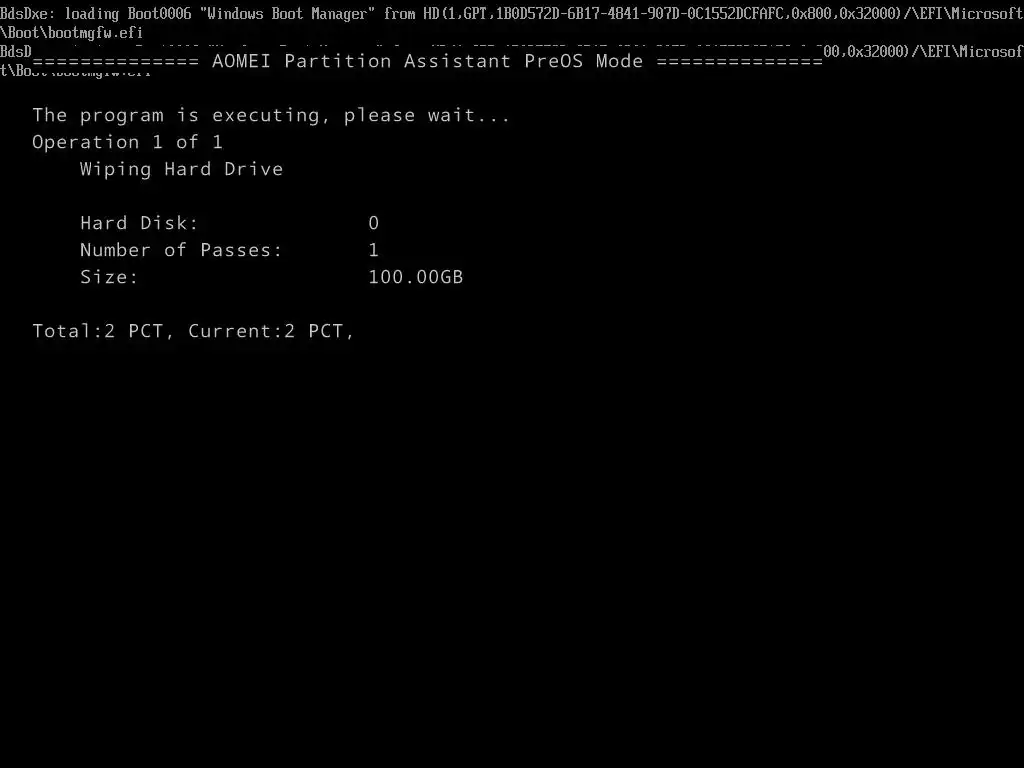Select the 'Operation 1 of 1' text
The height and width of the screenshot is (768, 1024).
[x=127, y=142]
